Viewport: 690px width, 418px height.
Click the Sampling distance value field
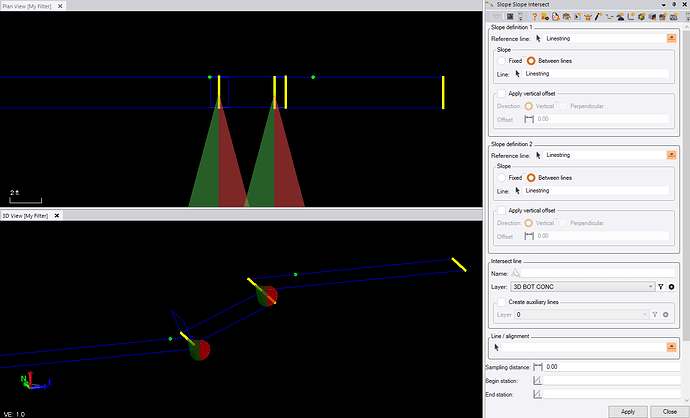612,367
